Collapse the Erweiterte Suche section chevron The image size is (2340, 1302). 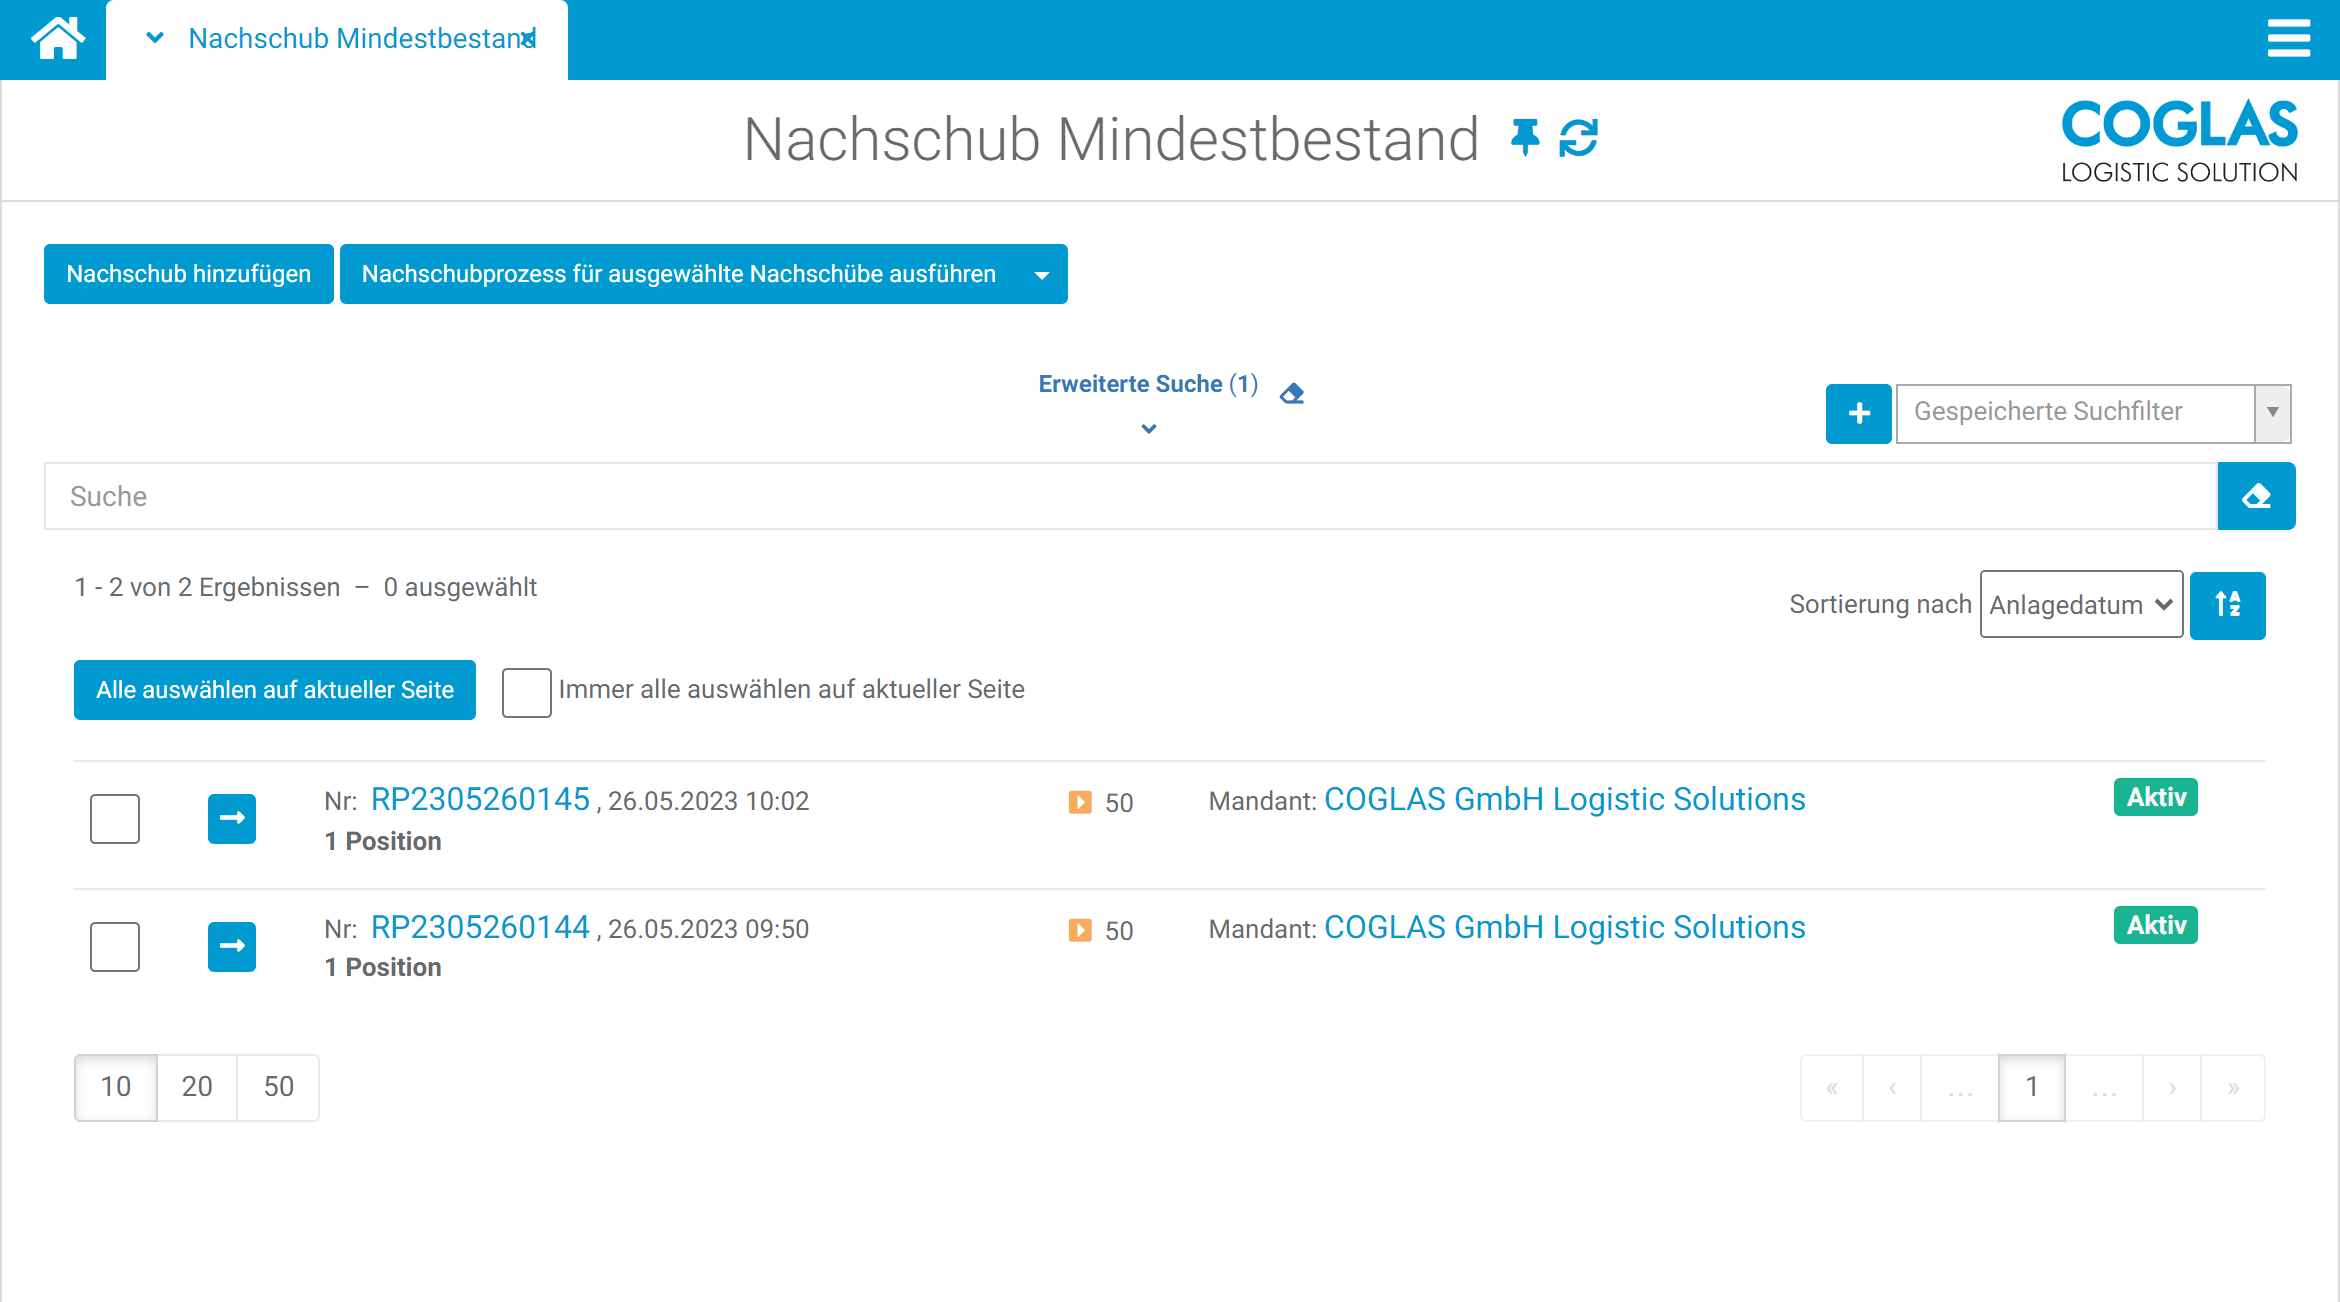1148,428
